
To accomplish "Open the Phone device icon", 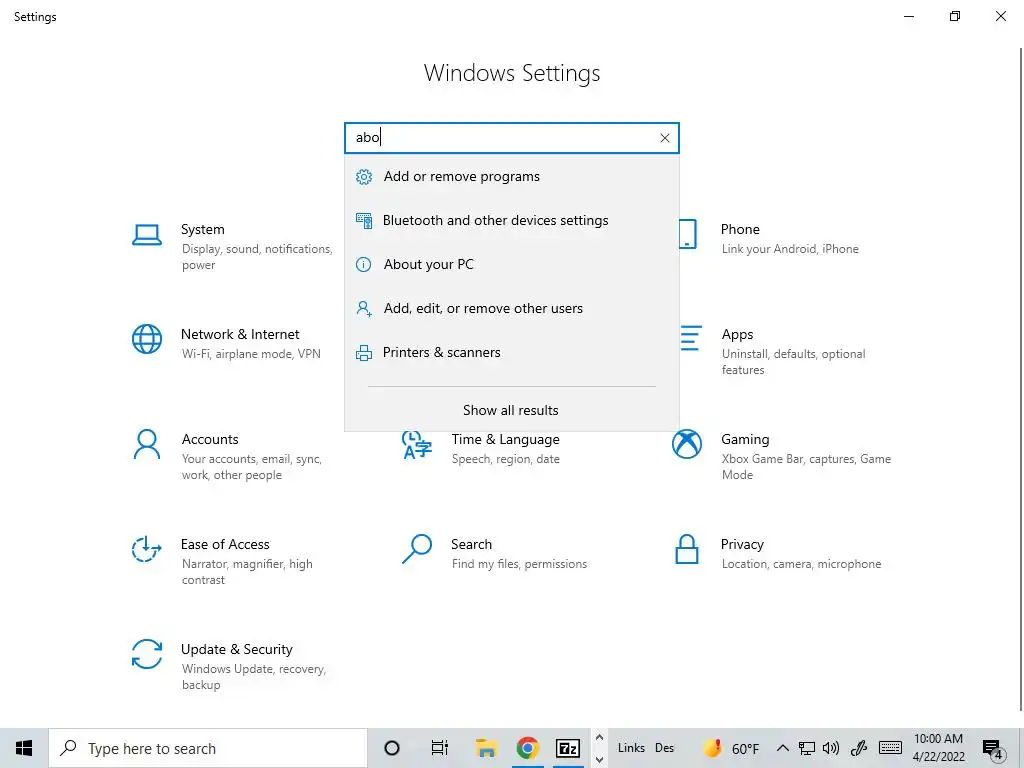I will click(688, 234).
